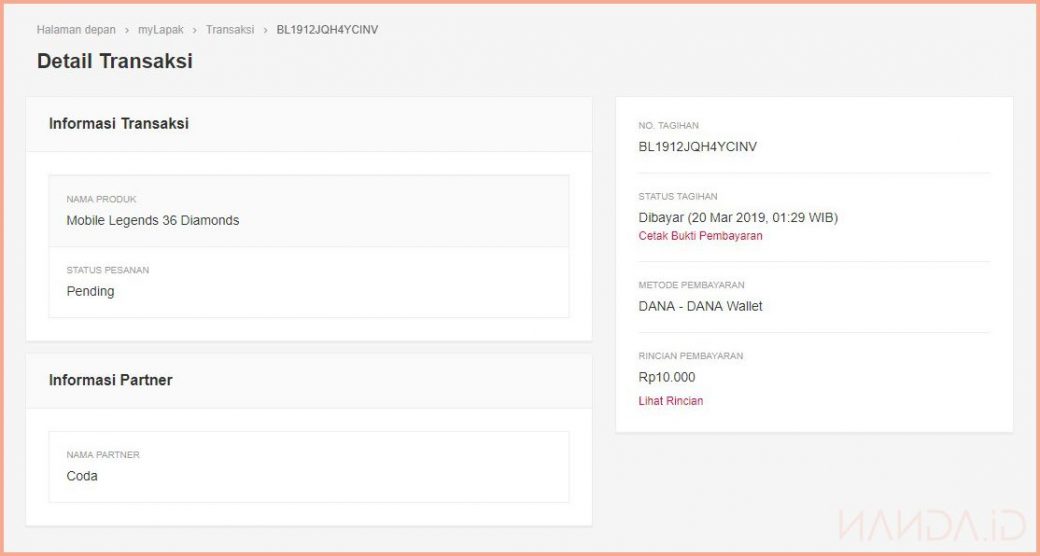Open Lihat Rincian payment details link
The image size is (1040, 556).
click(670, 401)
